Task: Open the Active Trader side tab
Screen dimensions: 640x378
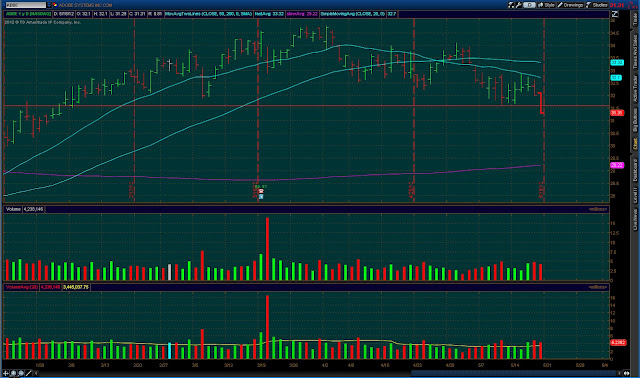Action: tap(635, 89)
